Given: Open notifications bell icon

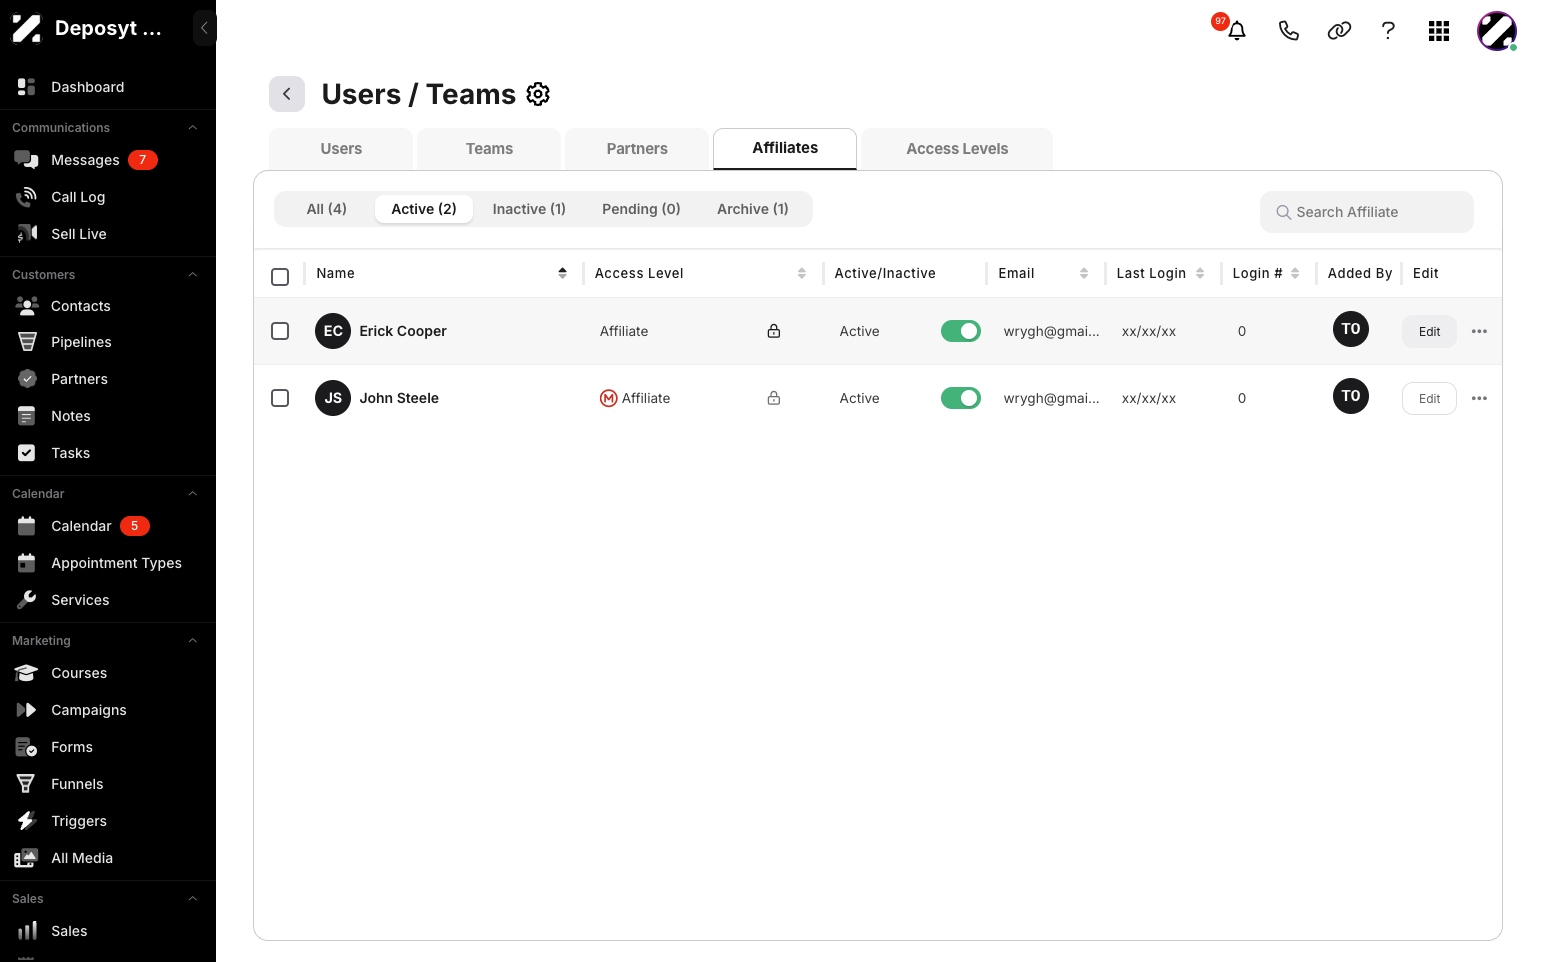Looking at the screenshot, I should (1236, 30).
